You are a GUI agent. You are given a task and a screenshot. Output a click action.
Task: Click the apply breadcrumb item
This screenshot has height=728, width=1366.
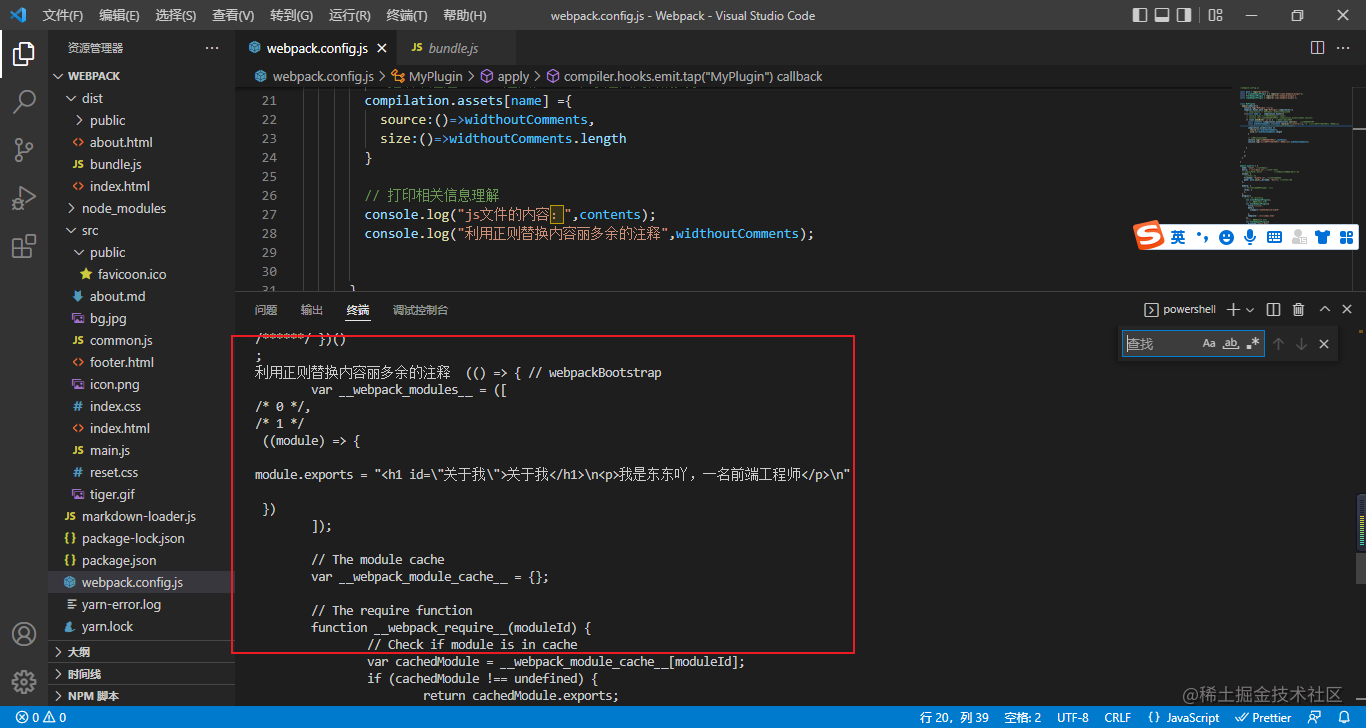pyautogui.click(x=506, y=76)
